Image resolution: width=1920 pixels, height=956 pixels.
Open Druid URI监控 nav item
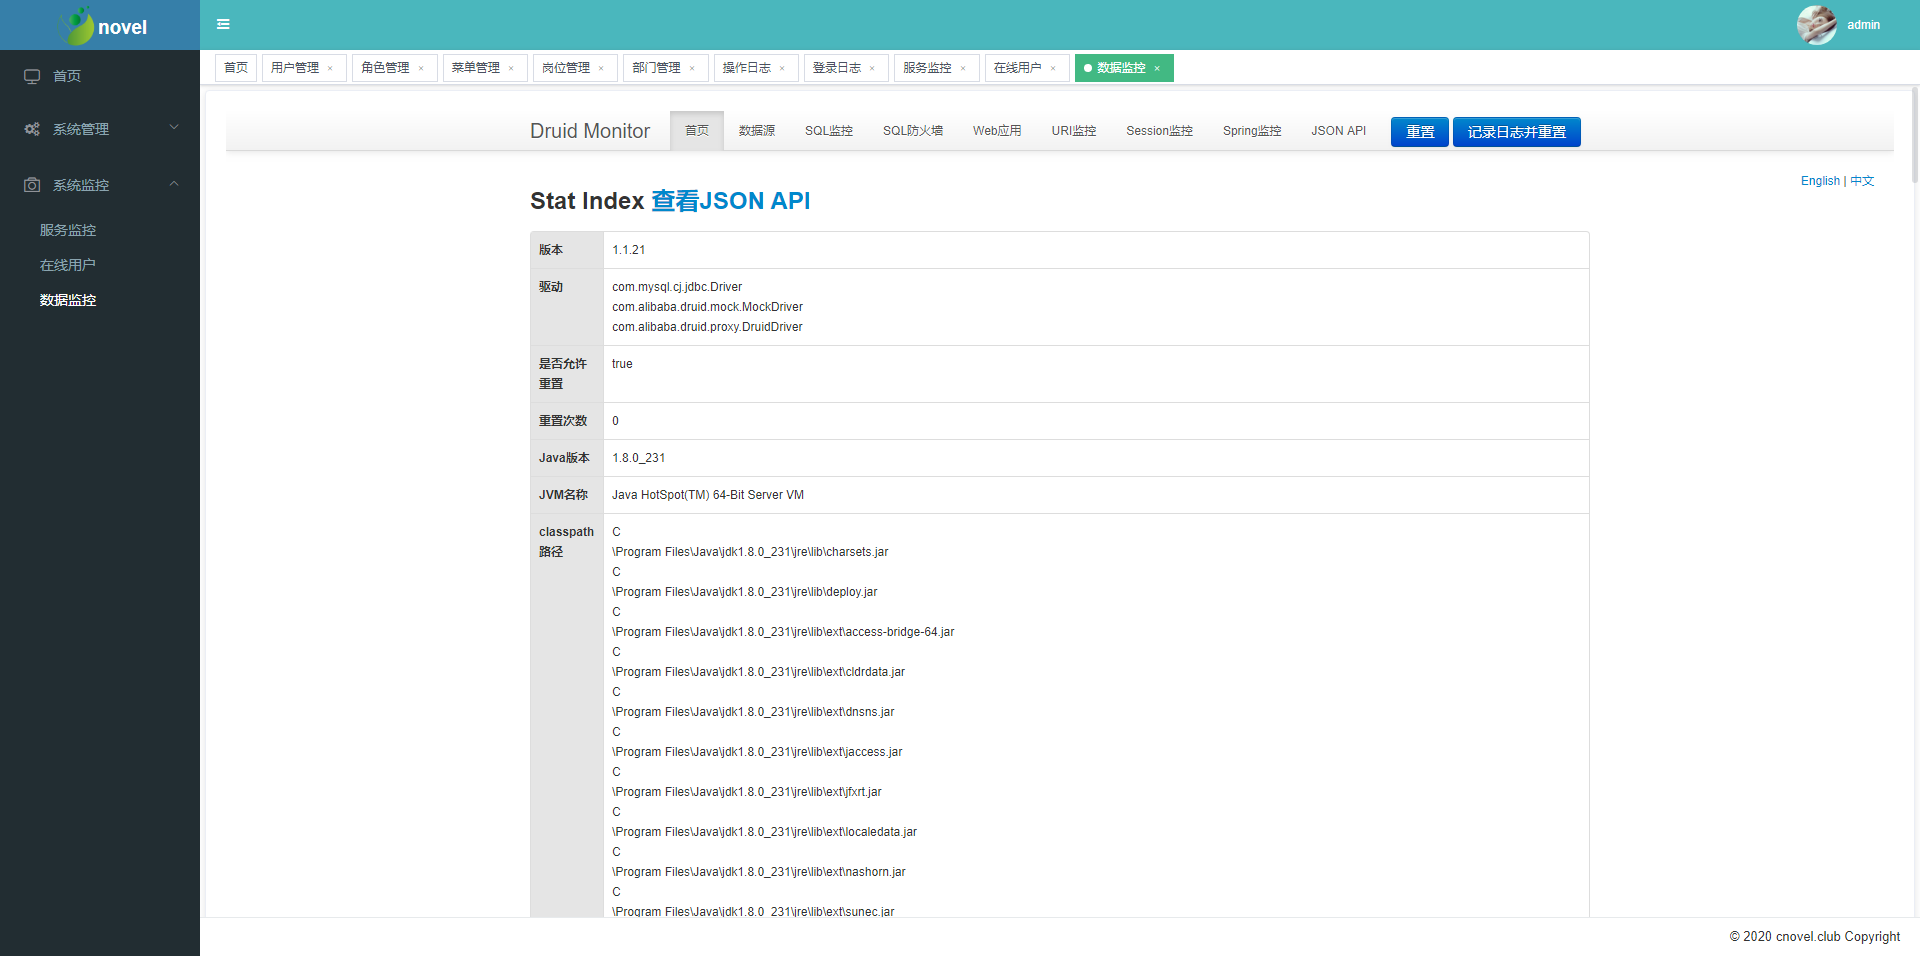pos(1074,131)
